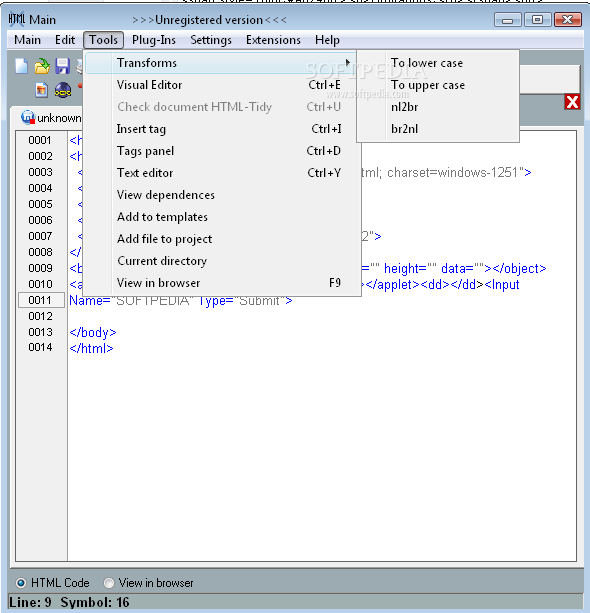Click the Line: 9 Symbol: 16 status

[69, 602]
